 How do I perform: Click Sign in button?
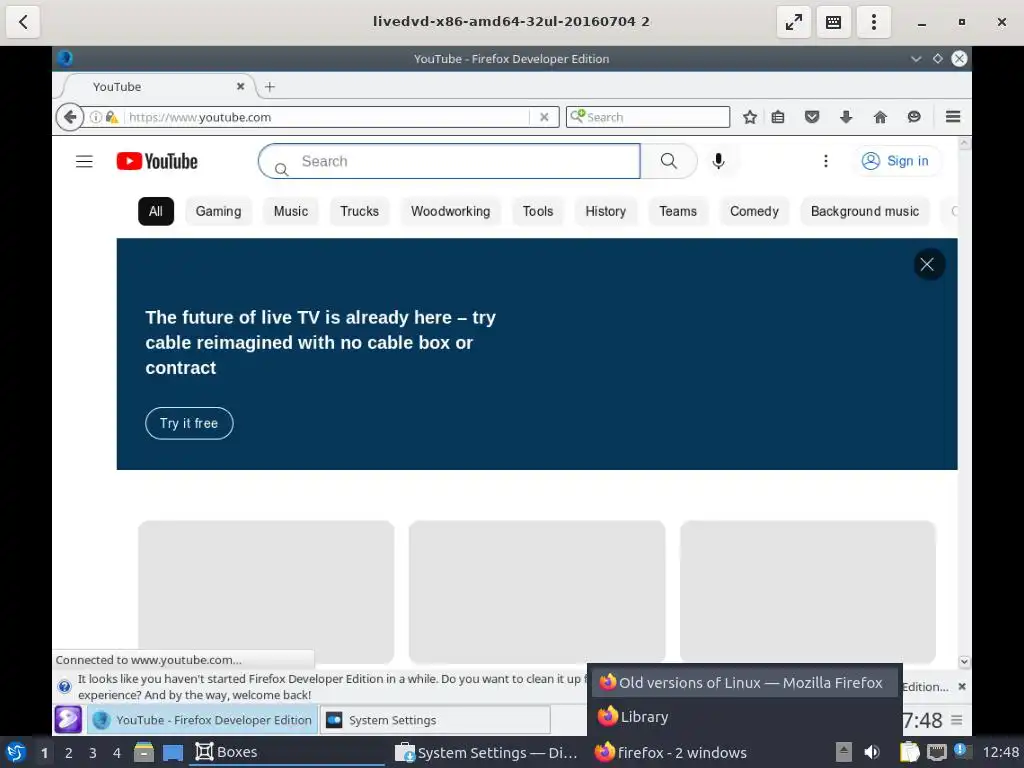click(896, 161)
